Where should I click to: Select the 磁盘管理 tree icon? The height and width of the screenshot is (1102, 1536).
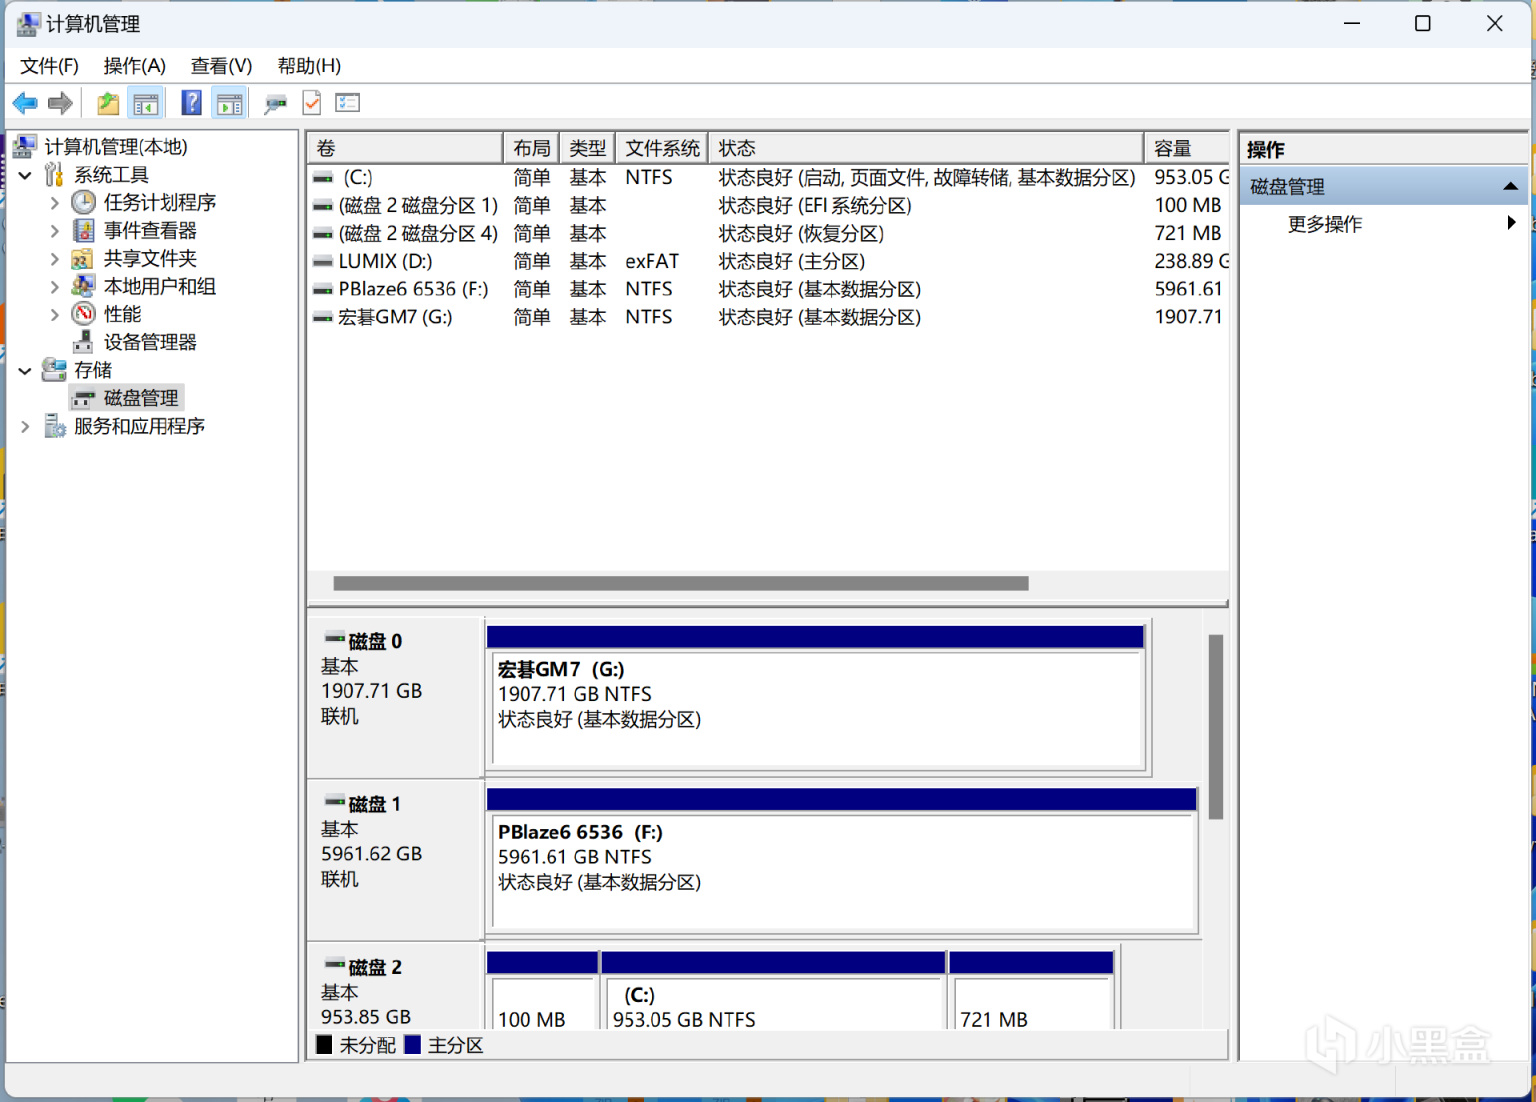click(84, 399)
